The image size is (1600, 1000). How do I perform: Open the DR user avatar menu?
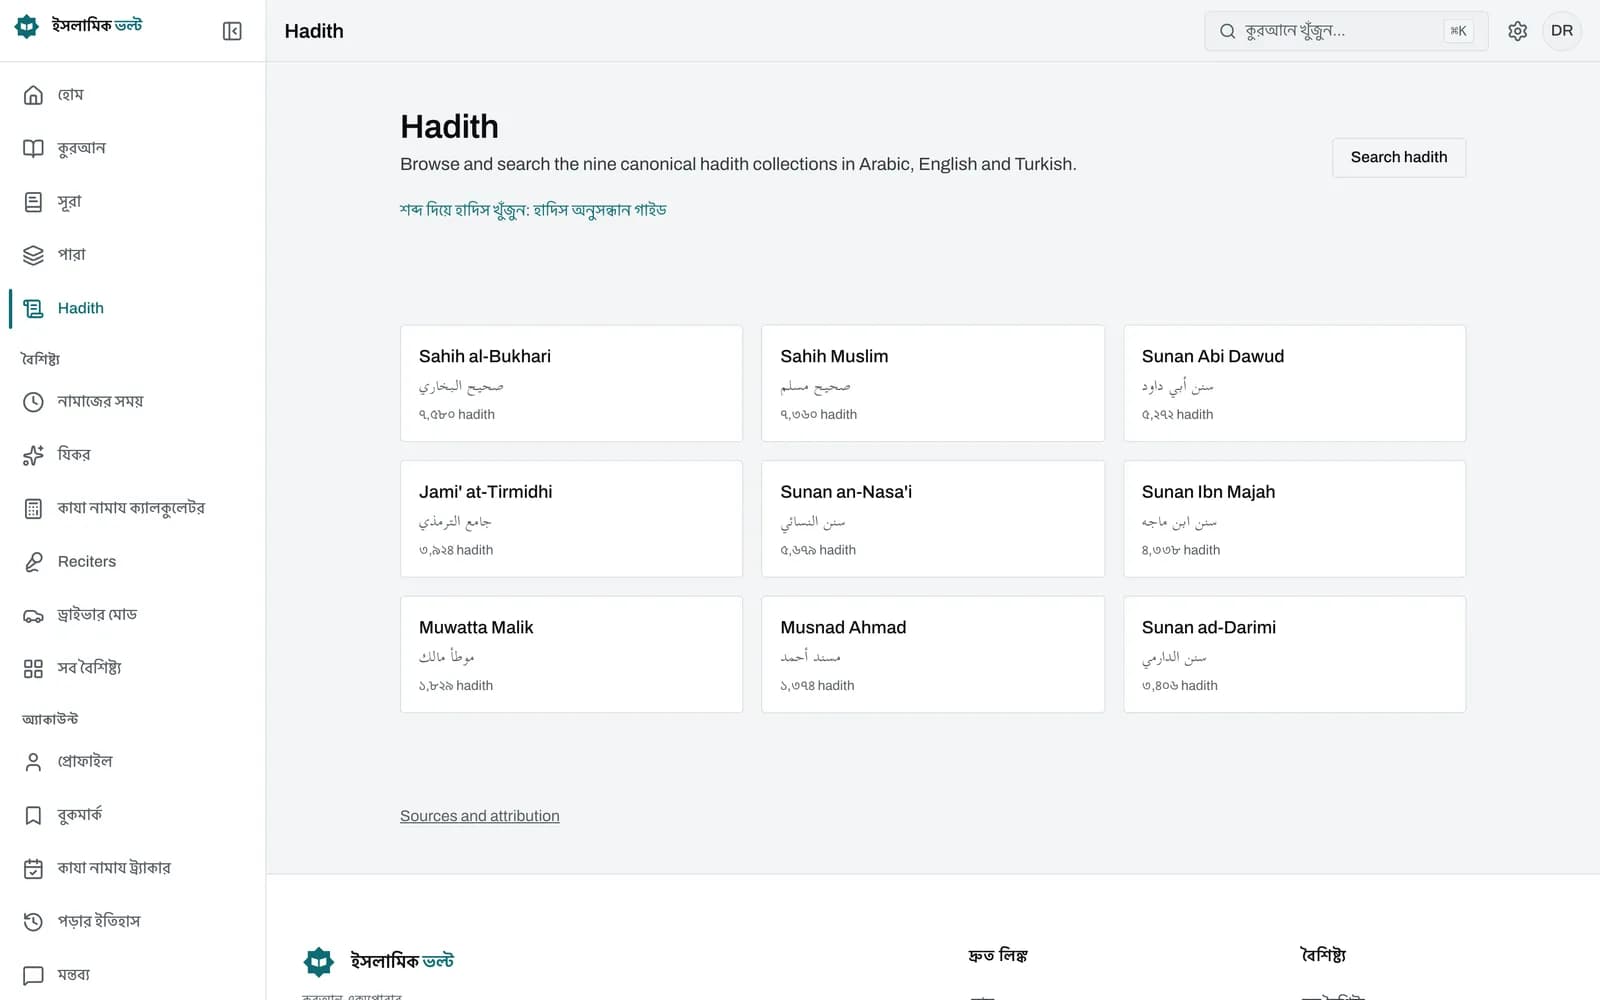tap(1562, 31)
